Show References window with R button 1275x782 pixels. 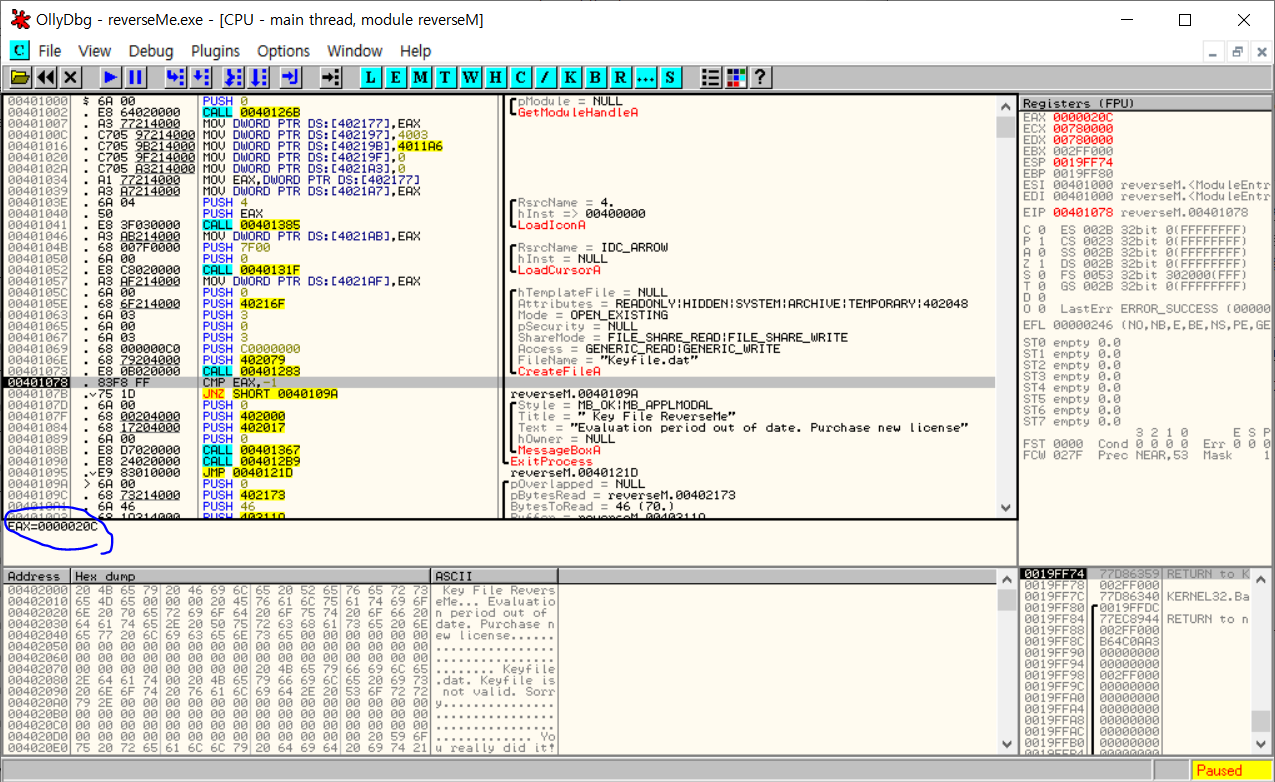point(621,77)
